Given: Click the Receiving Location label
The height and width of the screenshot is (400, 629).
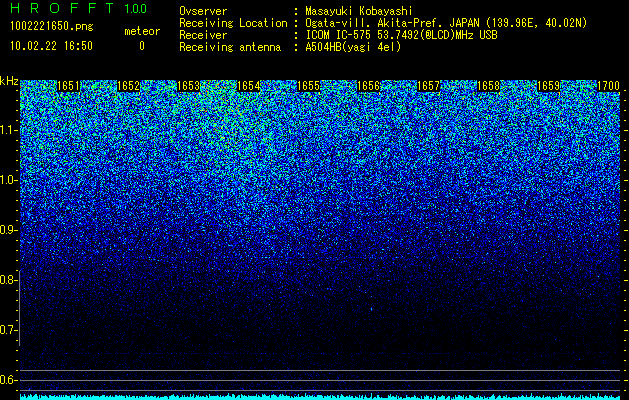Looking at the screenshot, I should point(233,23).
